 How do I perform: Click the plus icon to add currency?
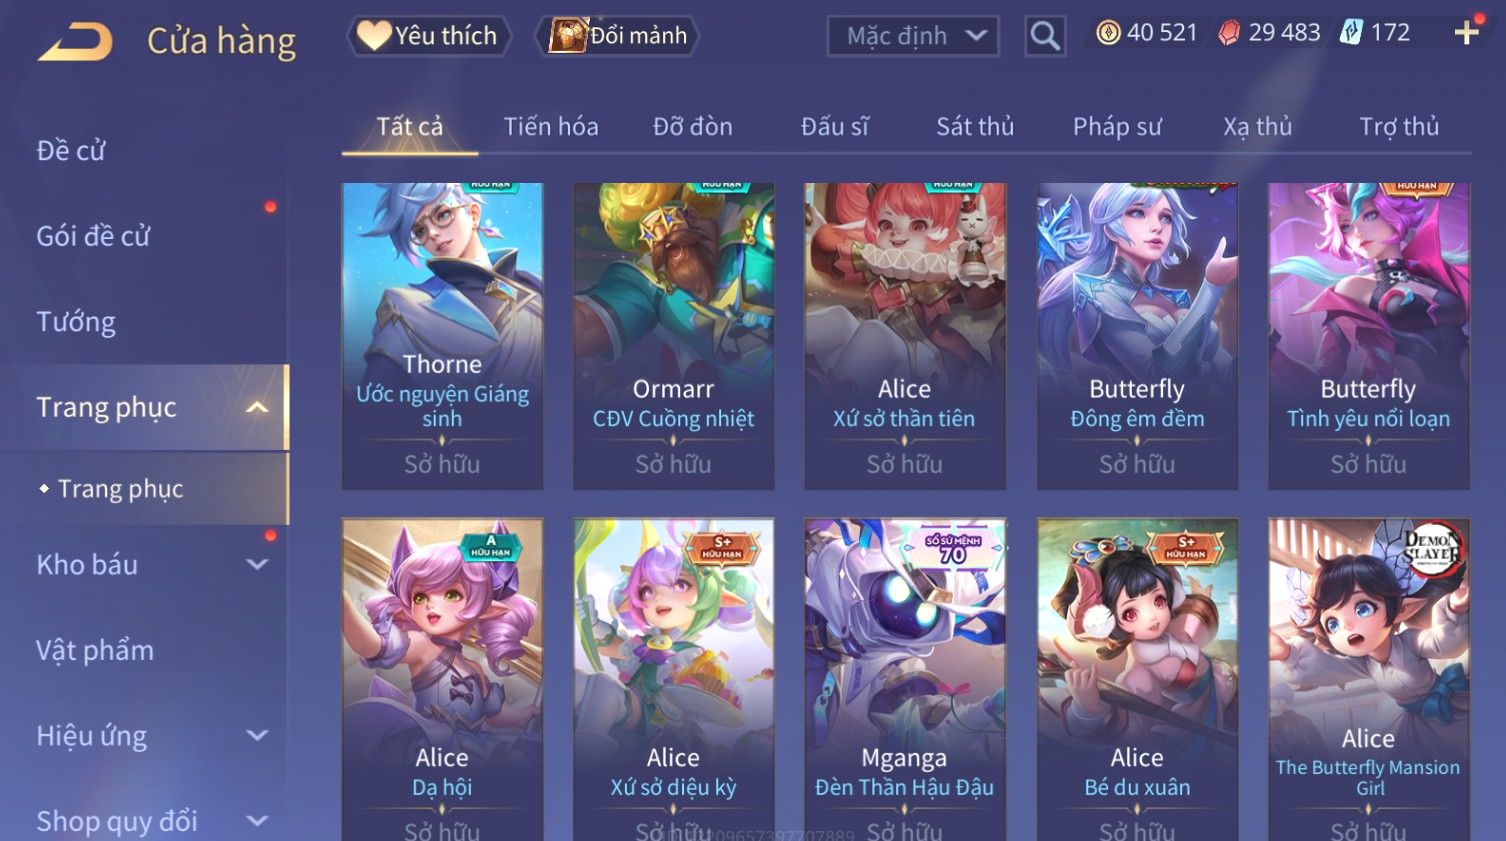pos(1466,33)
